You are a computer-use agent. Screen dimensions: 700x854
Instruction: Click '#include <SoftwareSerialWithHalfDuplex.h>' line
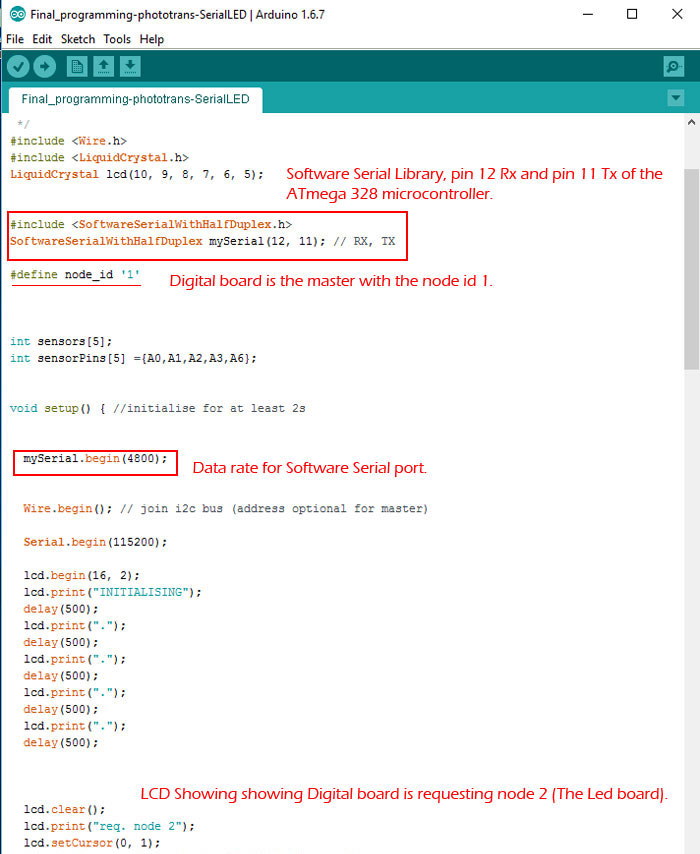(x=151, y=224)
